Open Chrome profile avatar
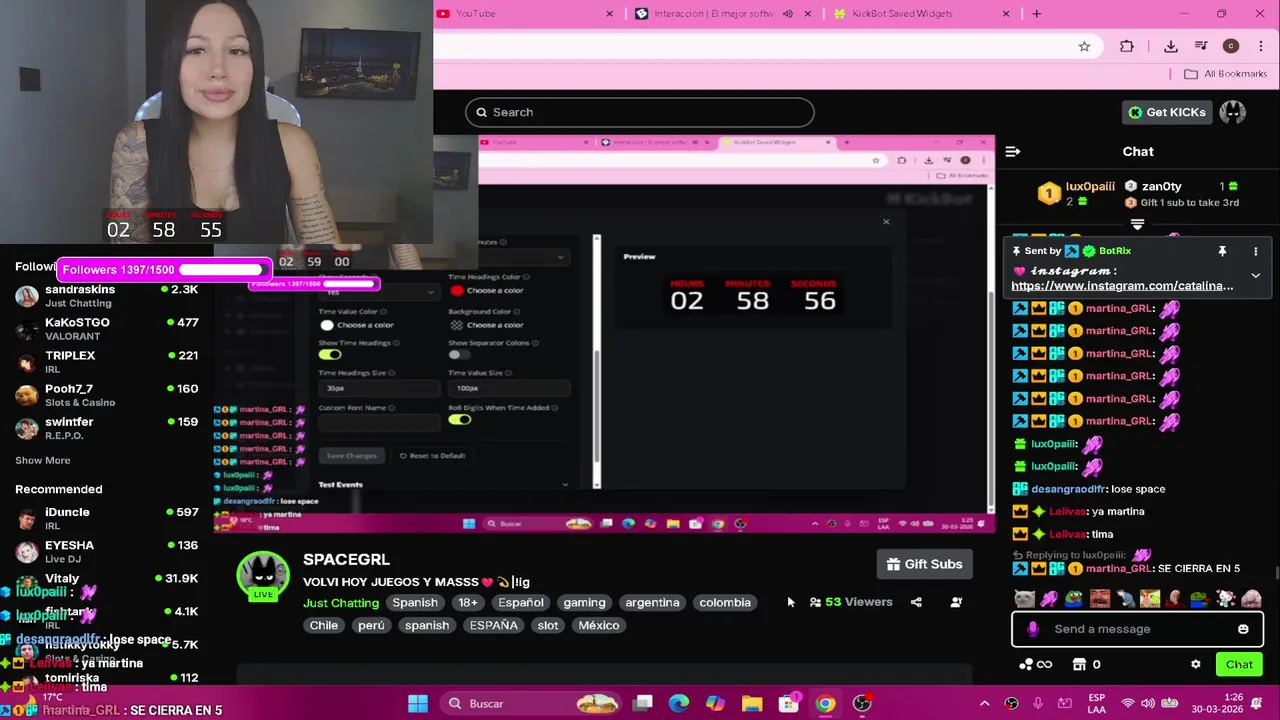This screenshot has width=1280, height=720. (x=1231, y=46)
